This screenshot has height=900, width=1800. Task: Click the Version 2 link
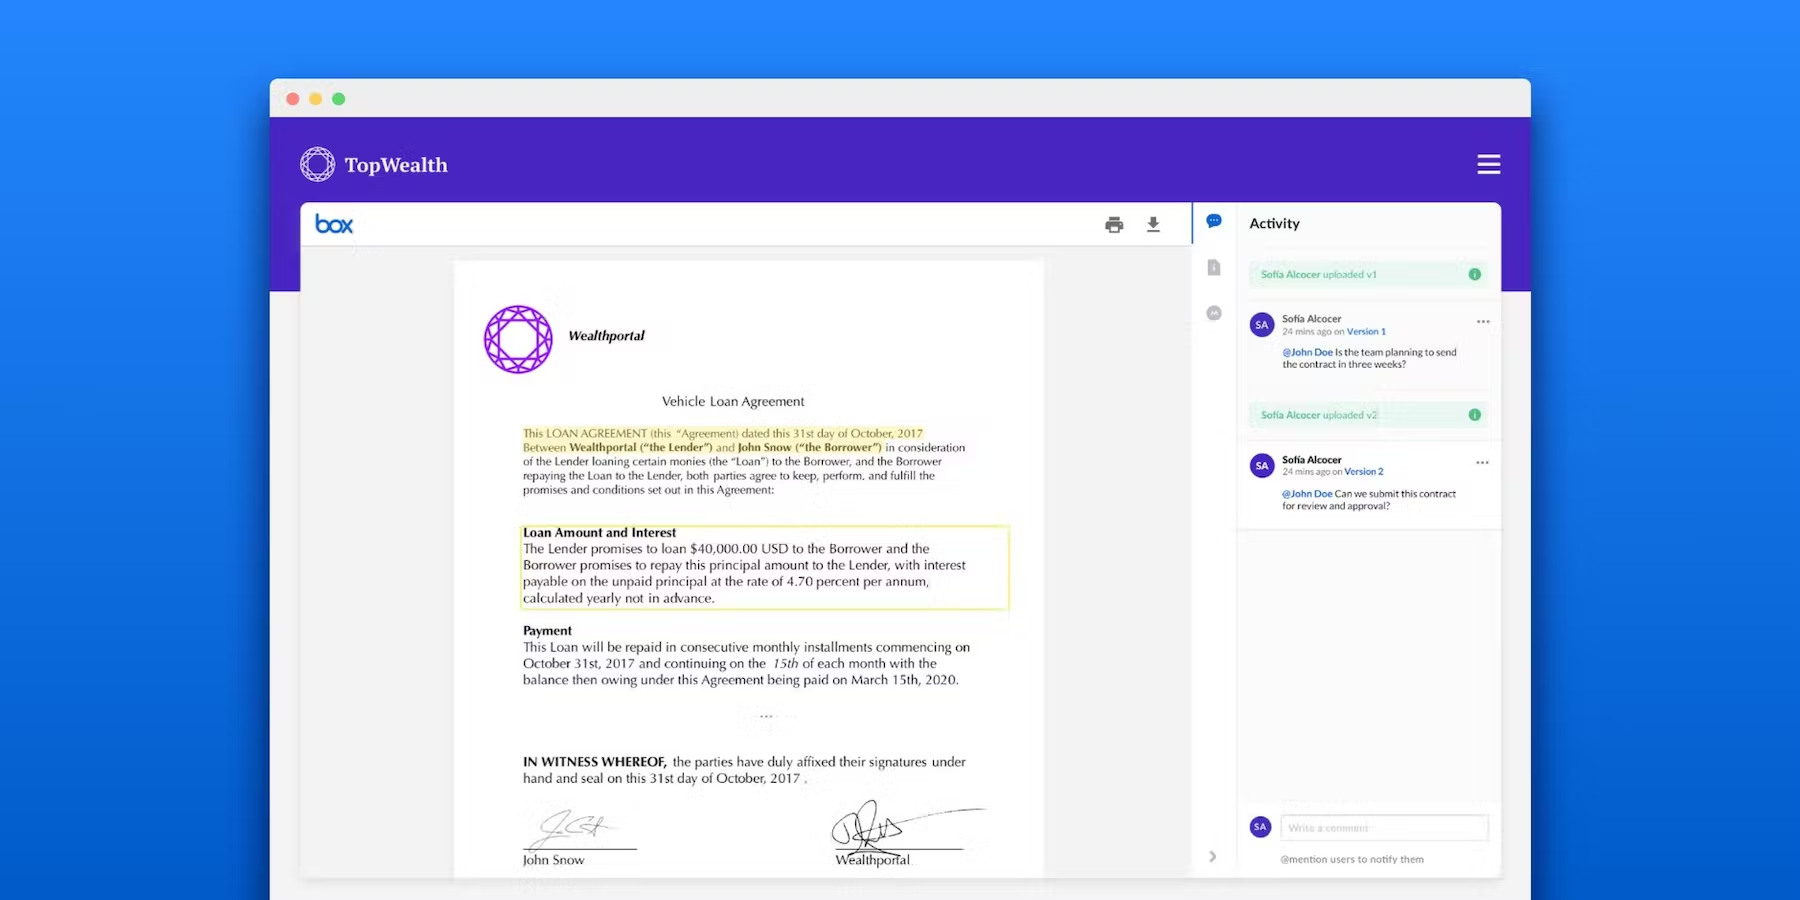[x=1364, y=472]
